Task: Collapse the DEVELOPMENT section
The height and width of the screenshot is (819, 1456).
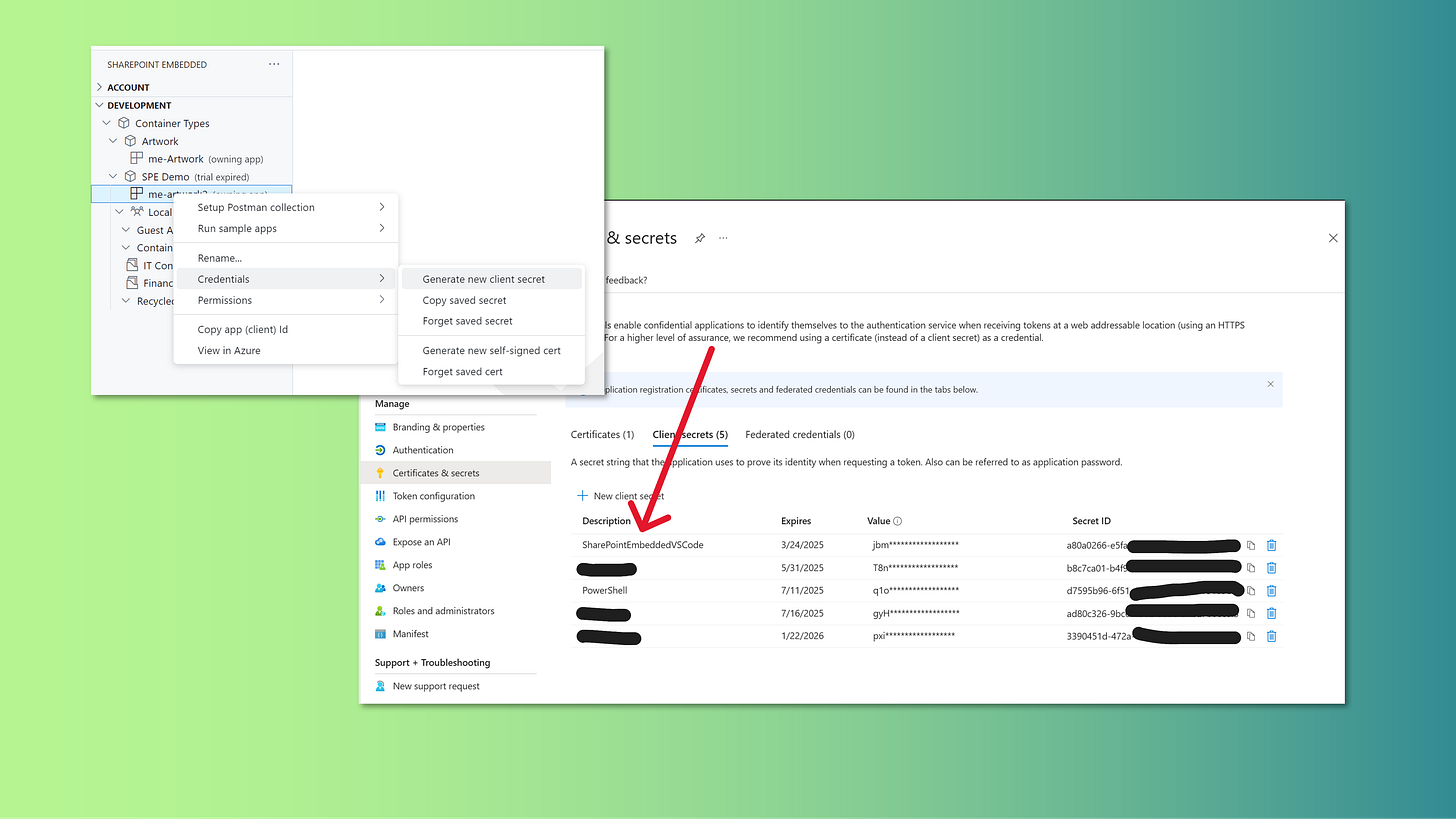Action: point(98,105)
